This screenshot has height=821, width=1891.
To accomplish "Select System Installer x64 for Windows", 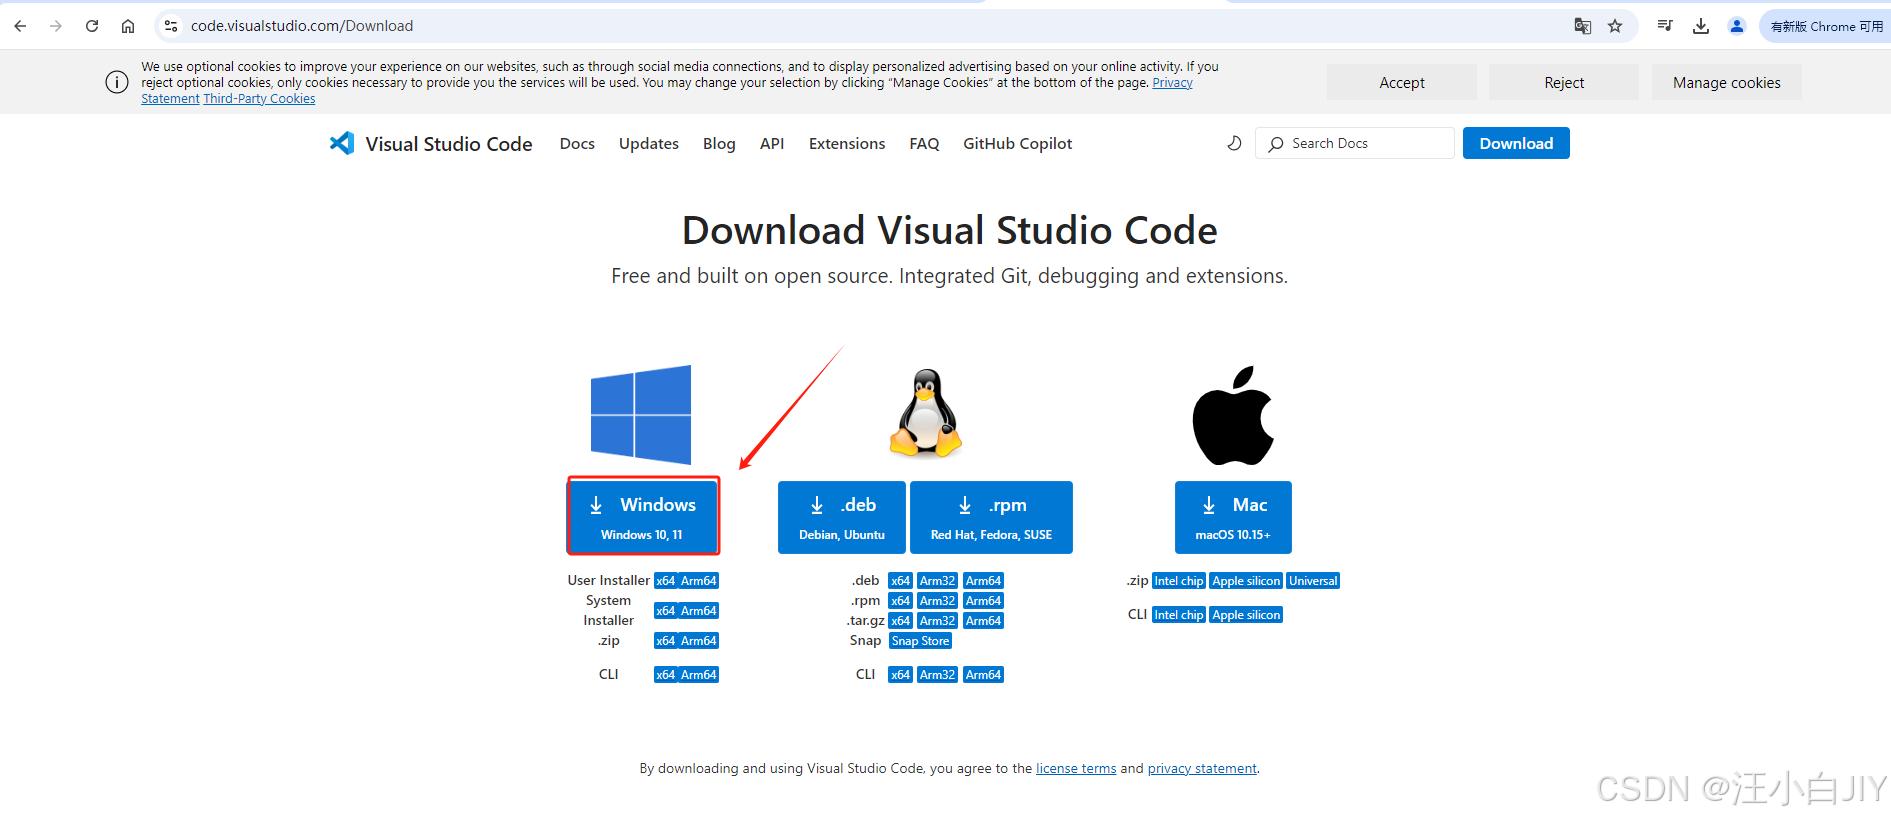I will point(666,611).
